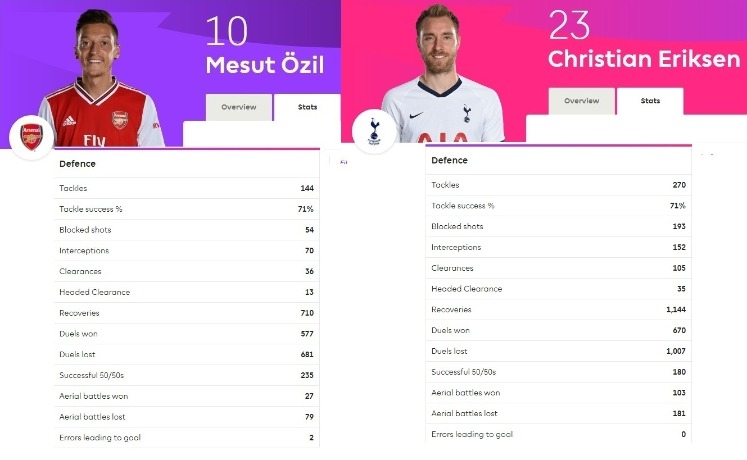This screenshot has height=460, width=747.
Task: Select Eriksen's Recoveries row showing 1,144
Action: tap(558, 310)
